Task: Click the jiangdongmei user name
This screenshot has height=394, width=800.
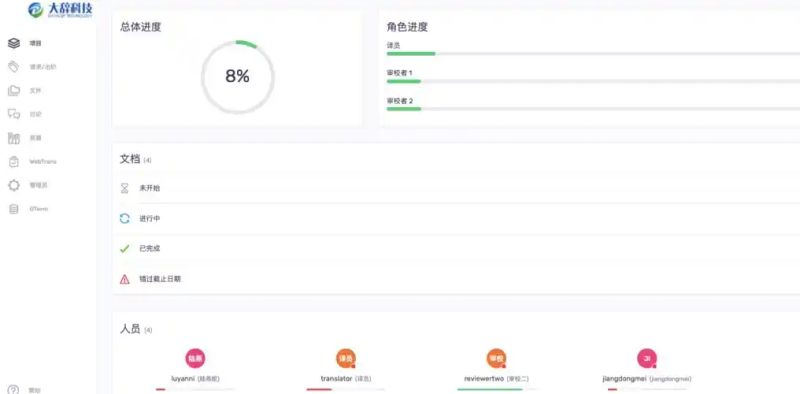Action: pyautogui.click(x=624, y=379)
